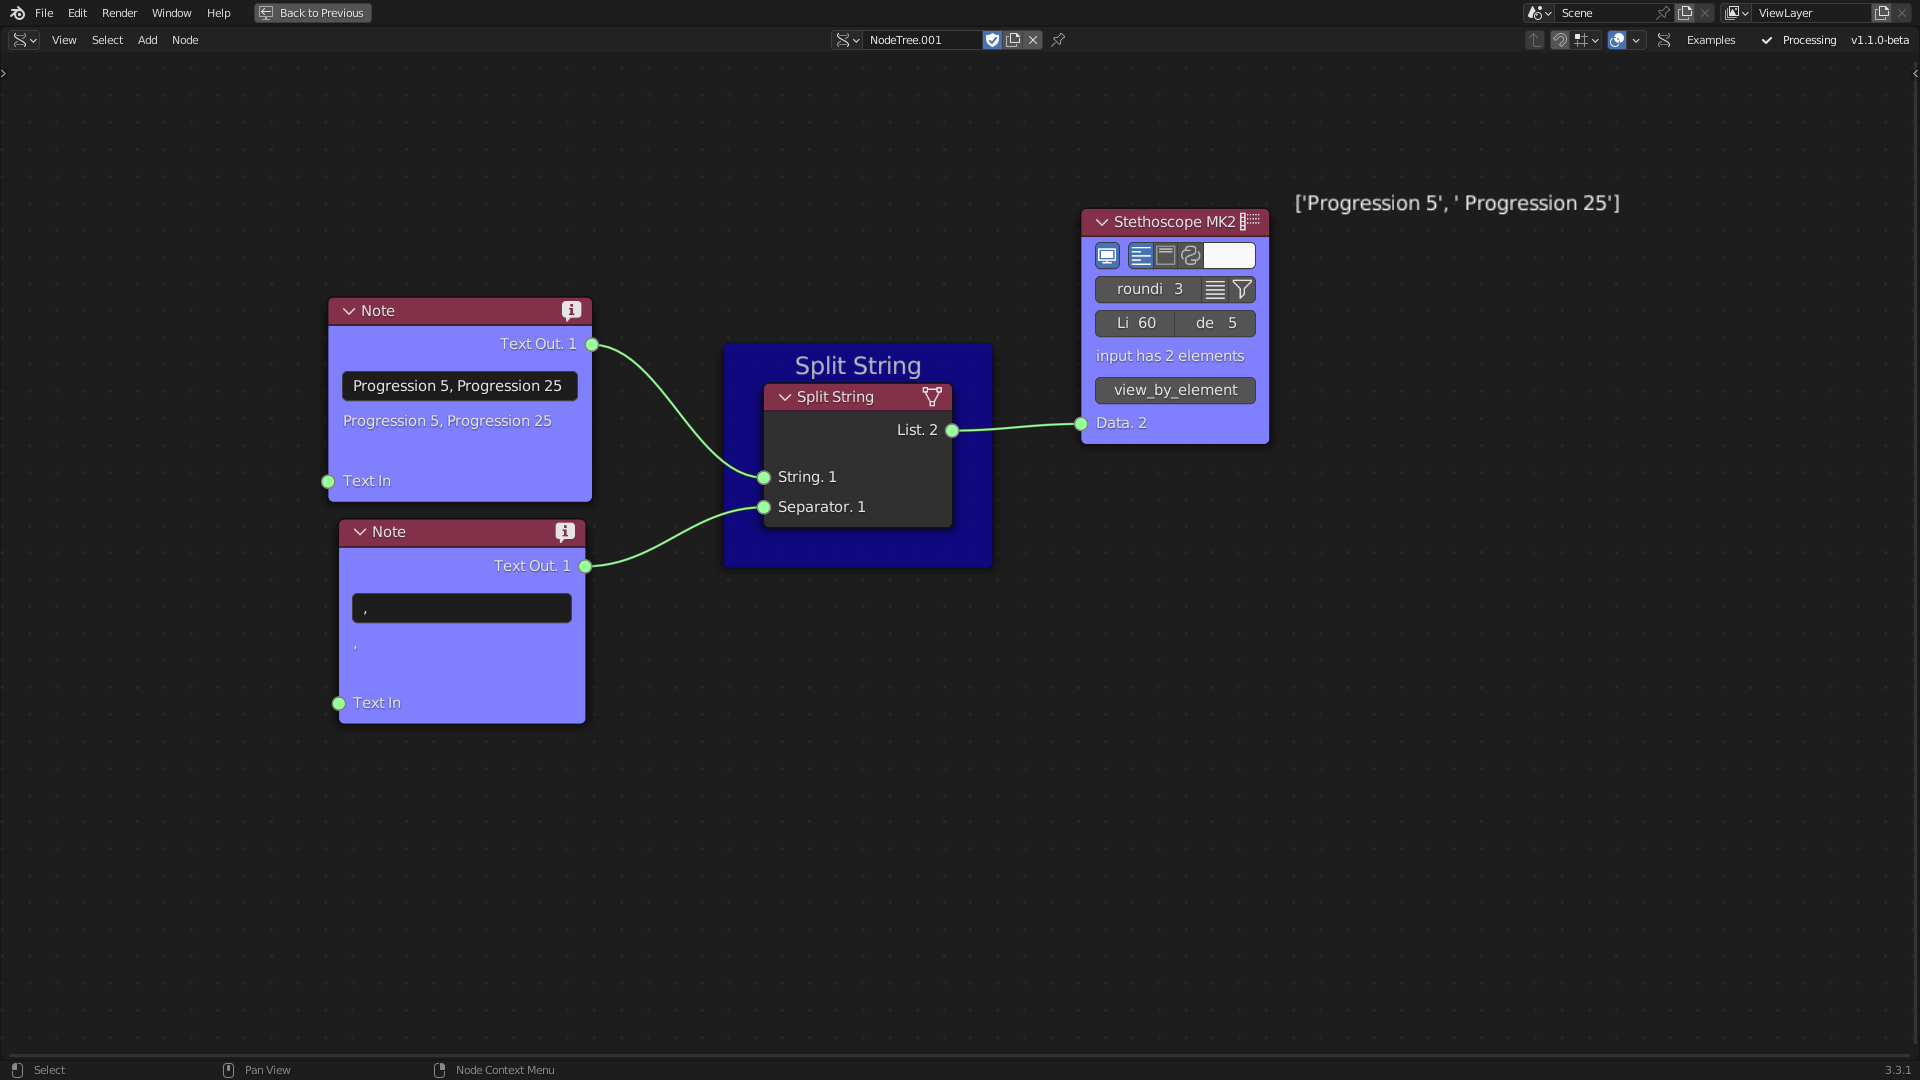
Task: Click the monitor display icon in Stethoscope
Action: [x=1107, y=256]
